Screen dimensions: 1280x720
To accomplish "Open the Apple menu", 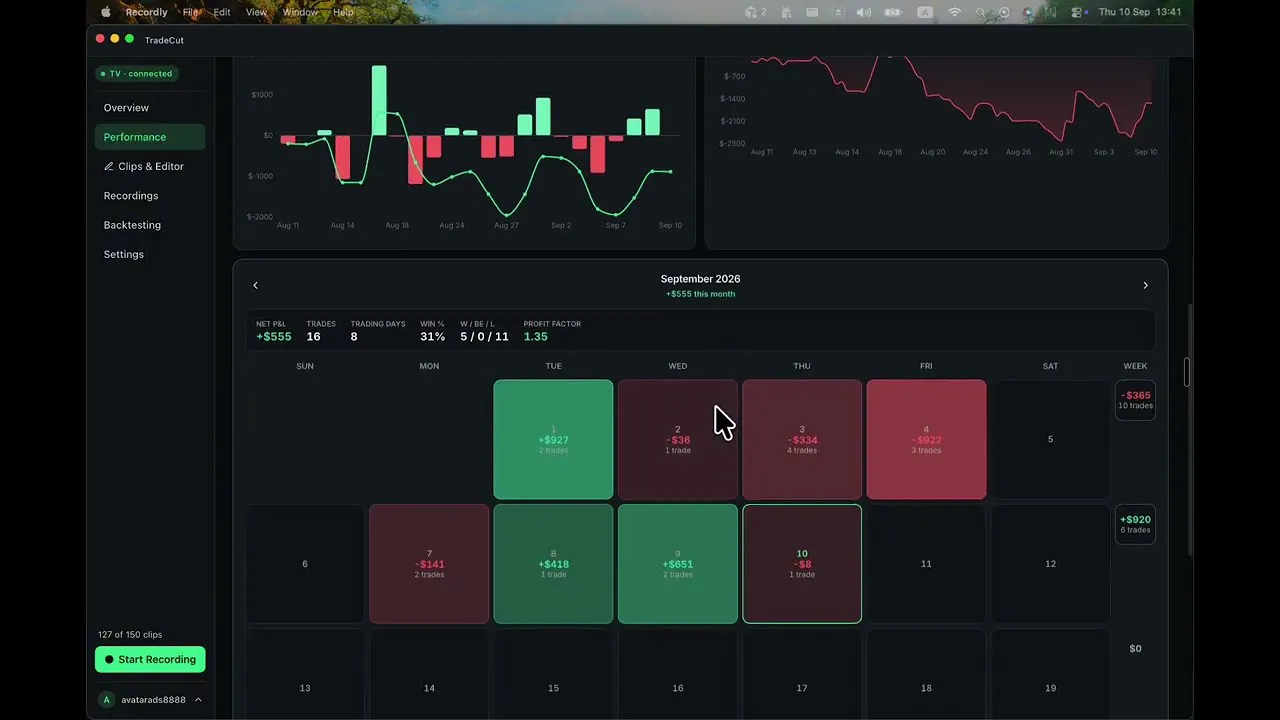I will [106, 12].
